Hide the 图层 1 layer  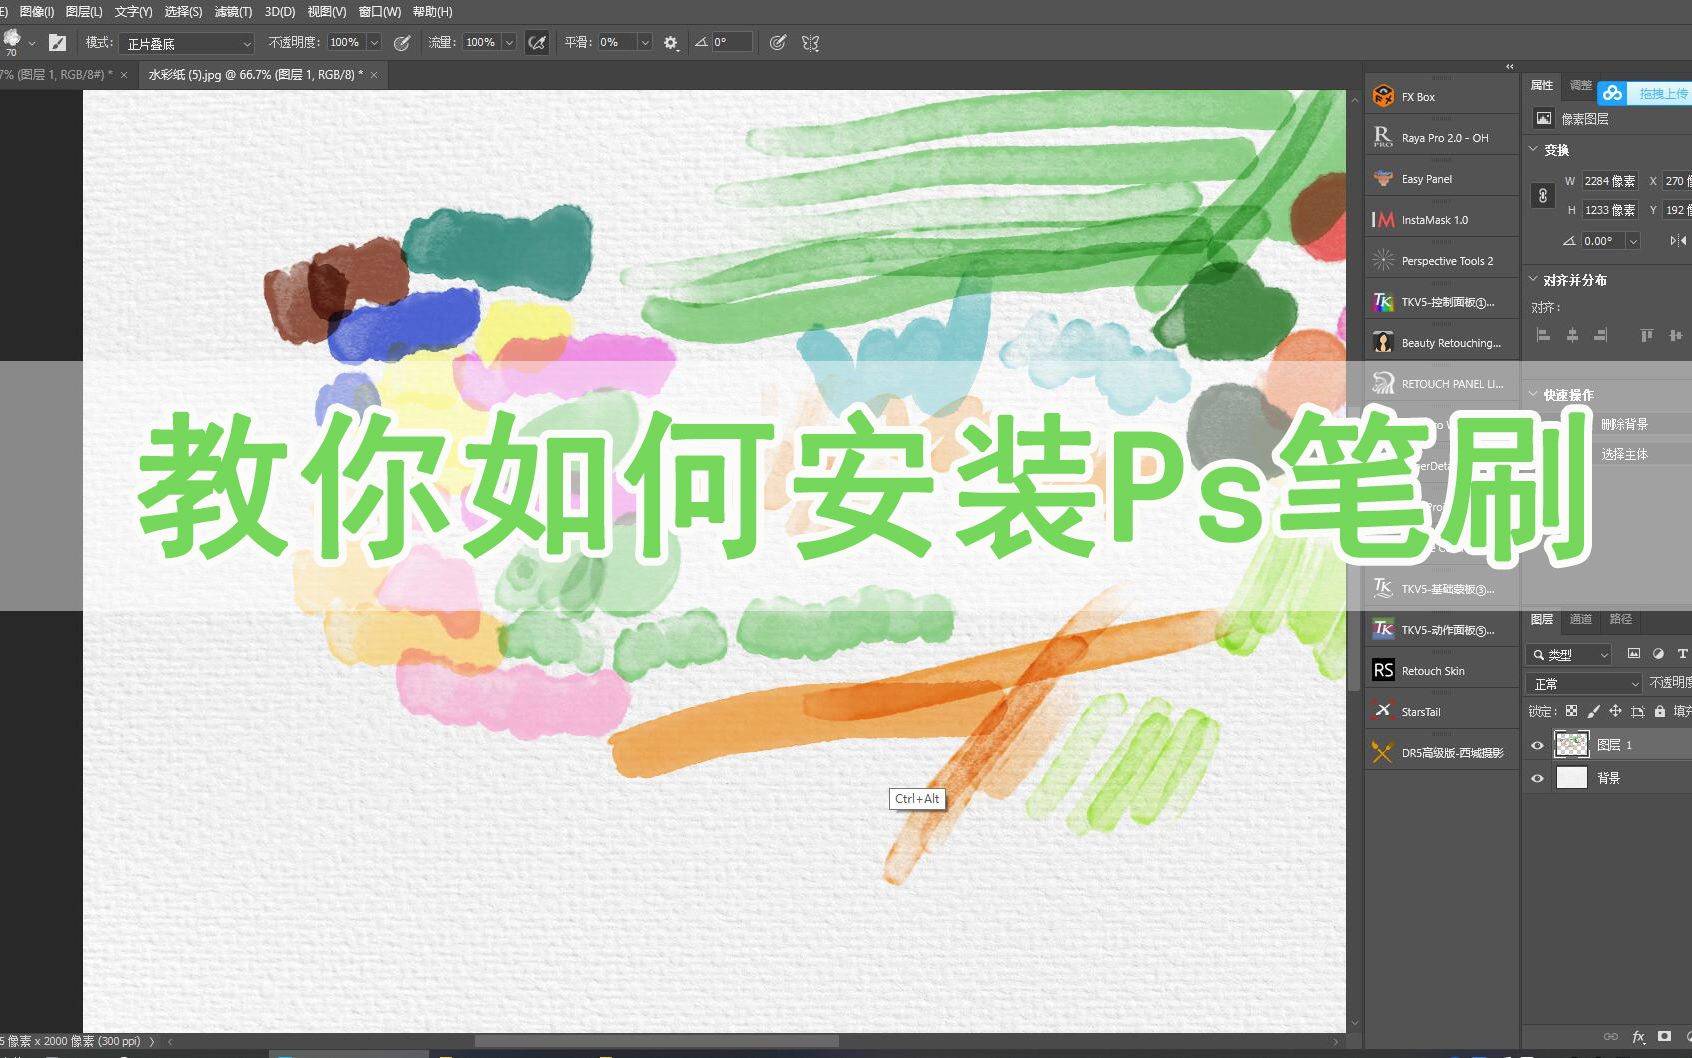[x=1537, y=745]
